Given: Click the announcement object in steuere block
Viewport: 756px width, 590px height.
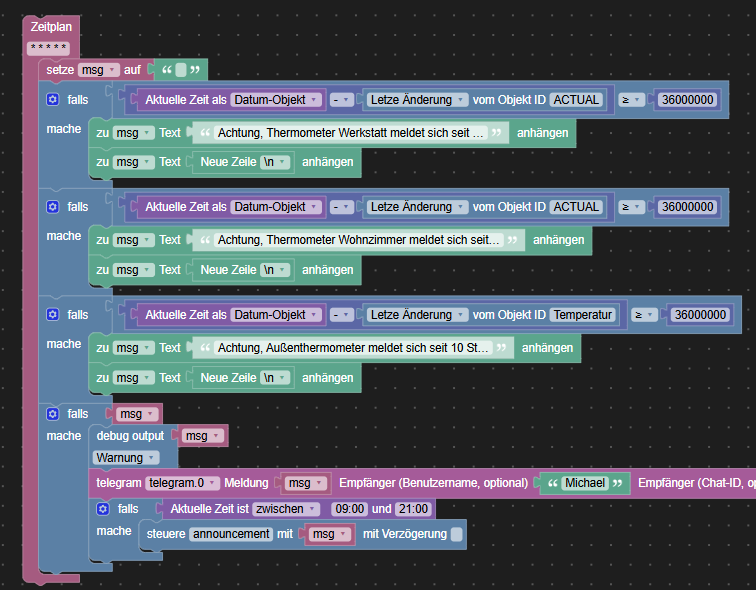Looking at the screenshot, I should [231, 534].
